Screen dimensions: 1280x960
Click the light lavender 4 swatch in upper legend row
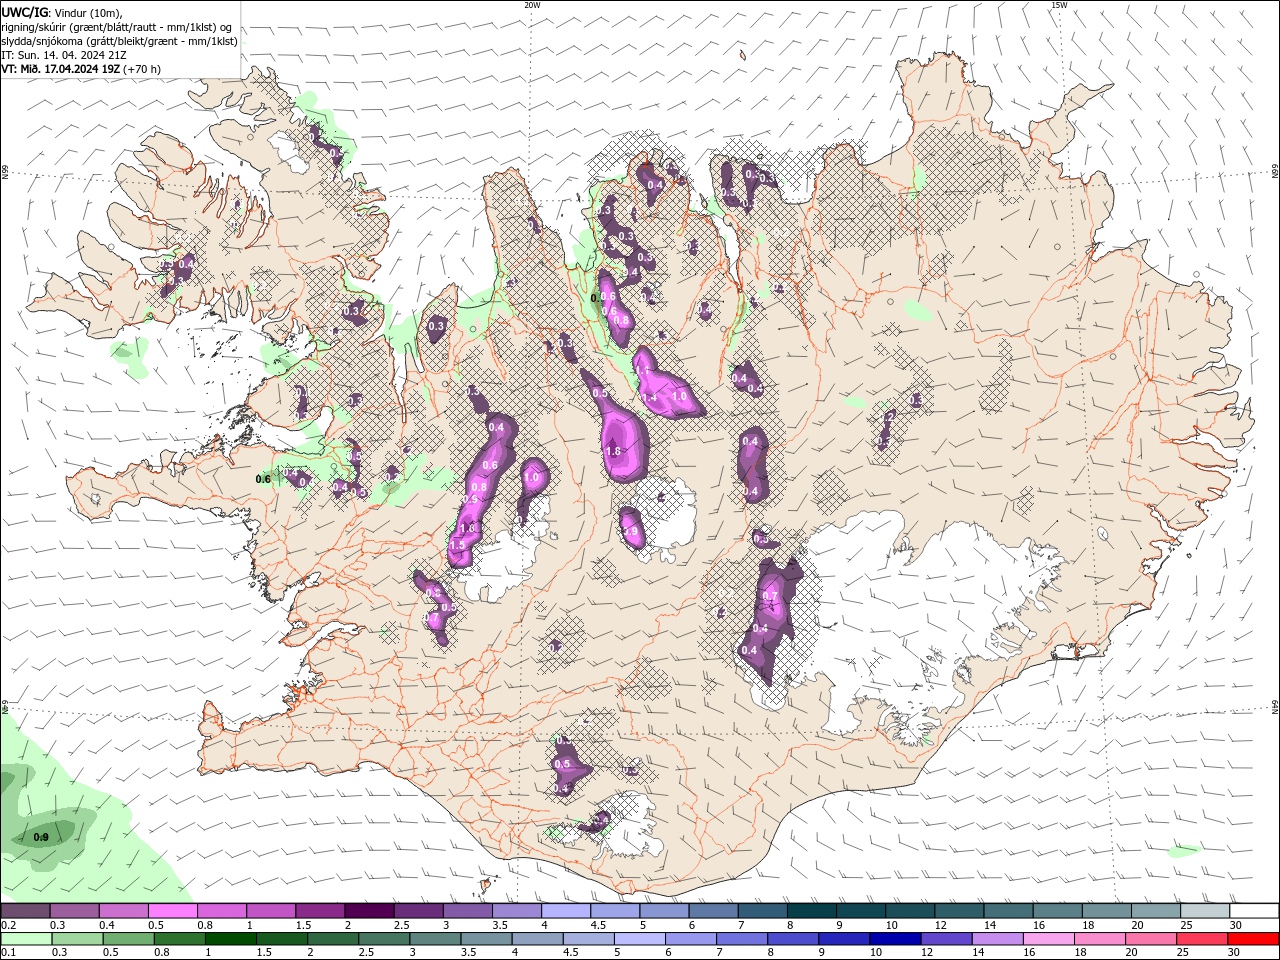[565, 911]
